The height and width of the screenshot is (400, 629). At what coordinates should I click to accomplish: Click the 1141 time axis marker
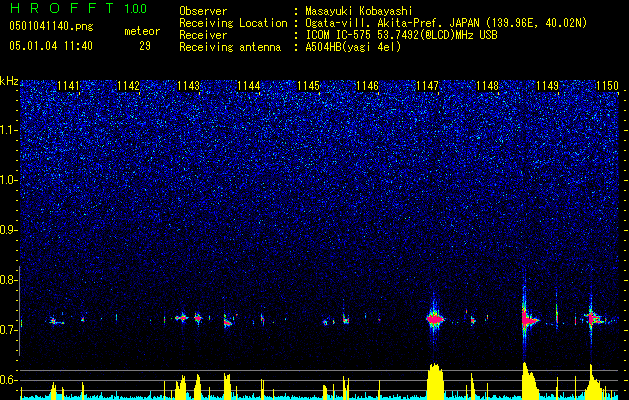[69, 85]
